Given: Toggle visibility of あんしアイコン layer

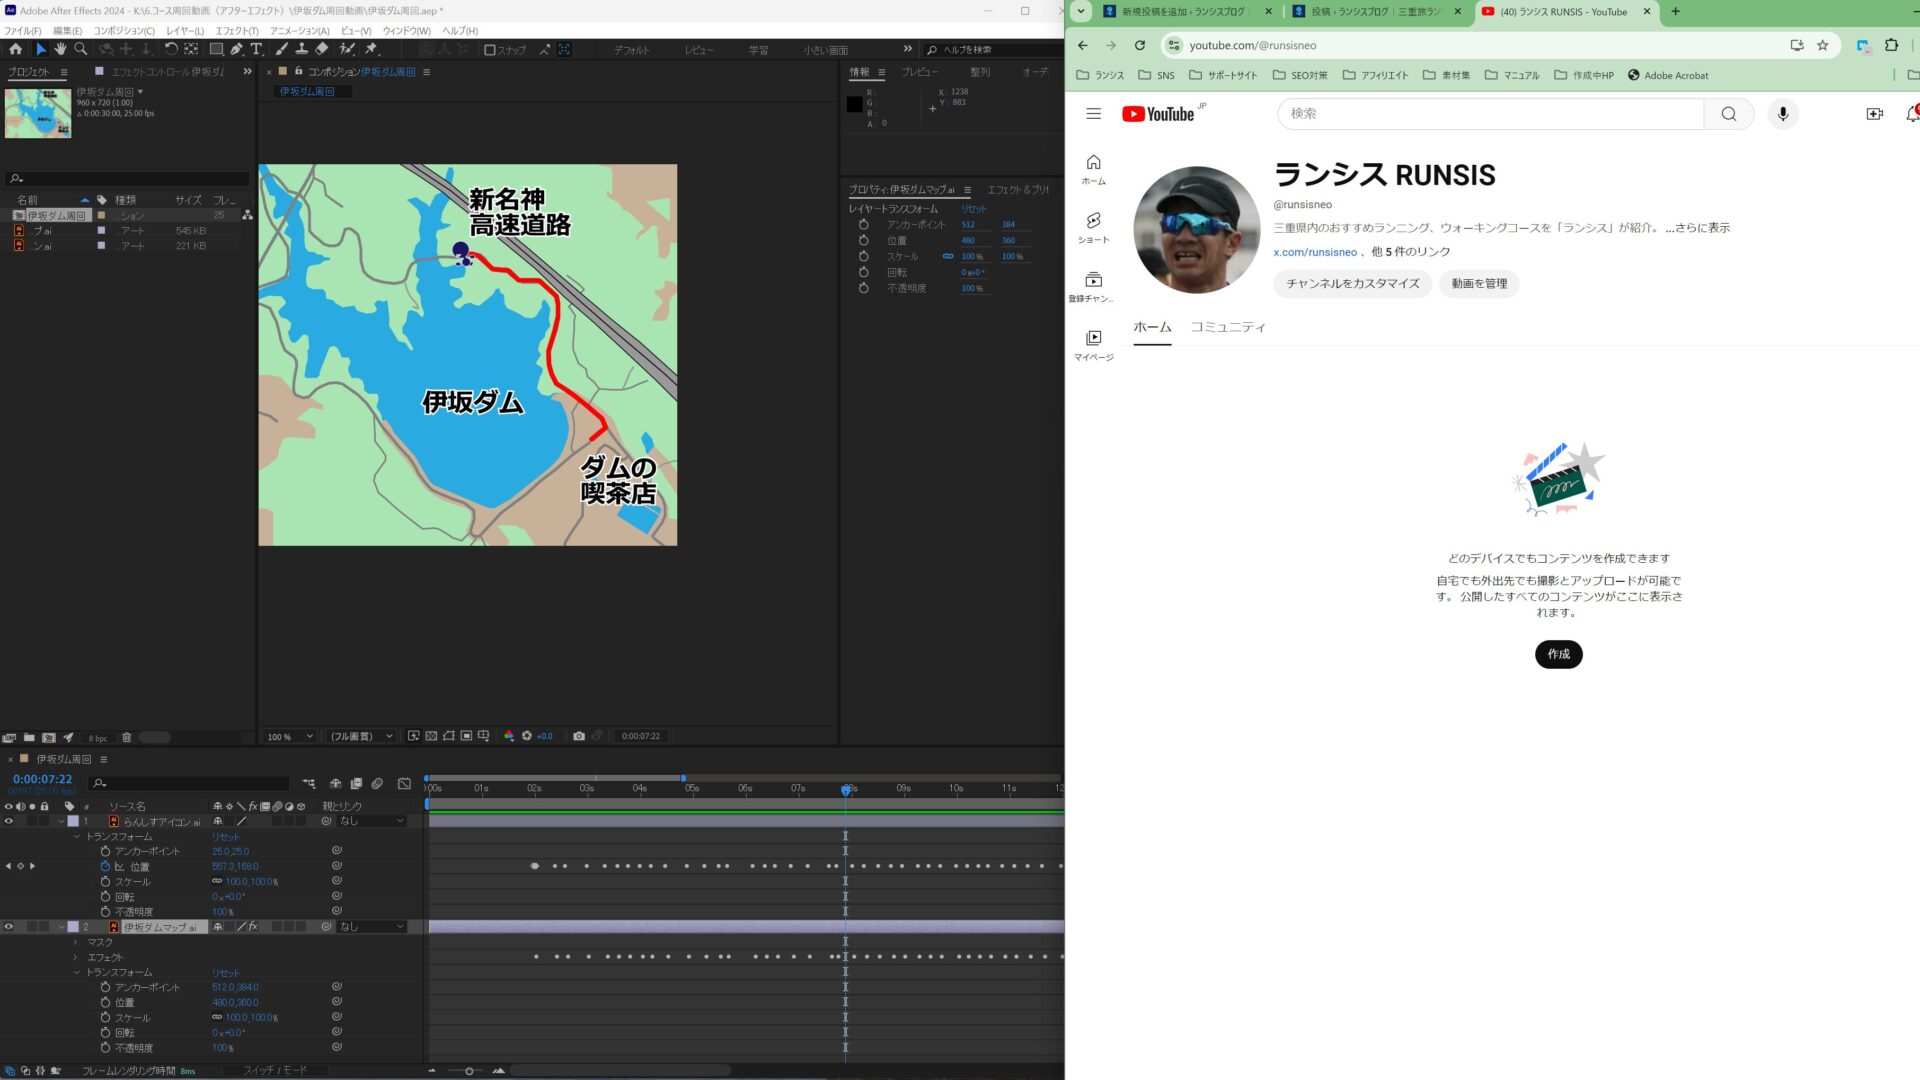Looking at the screenshot, I should pyautogui.click(x=9, y=820).
